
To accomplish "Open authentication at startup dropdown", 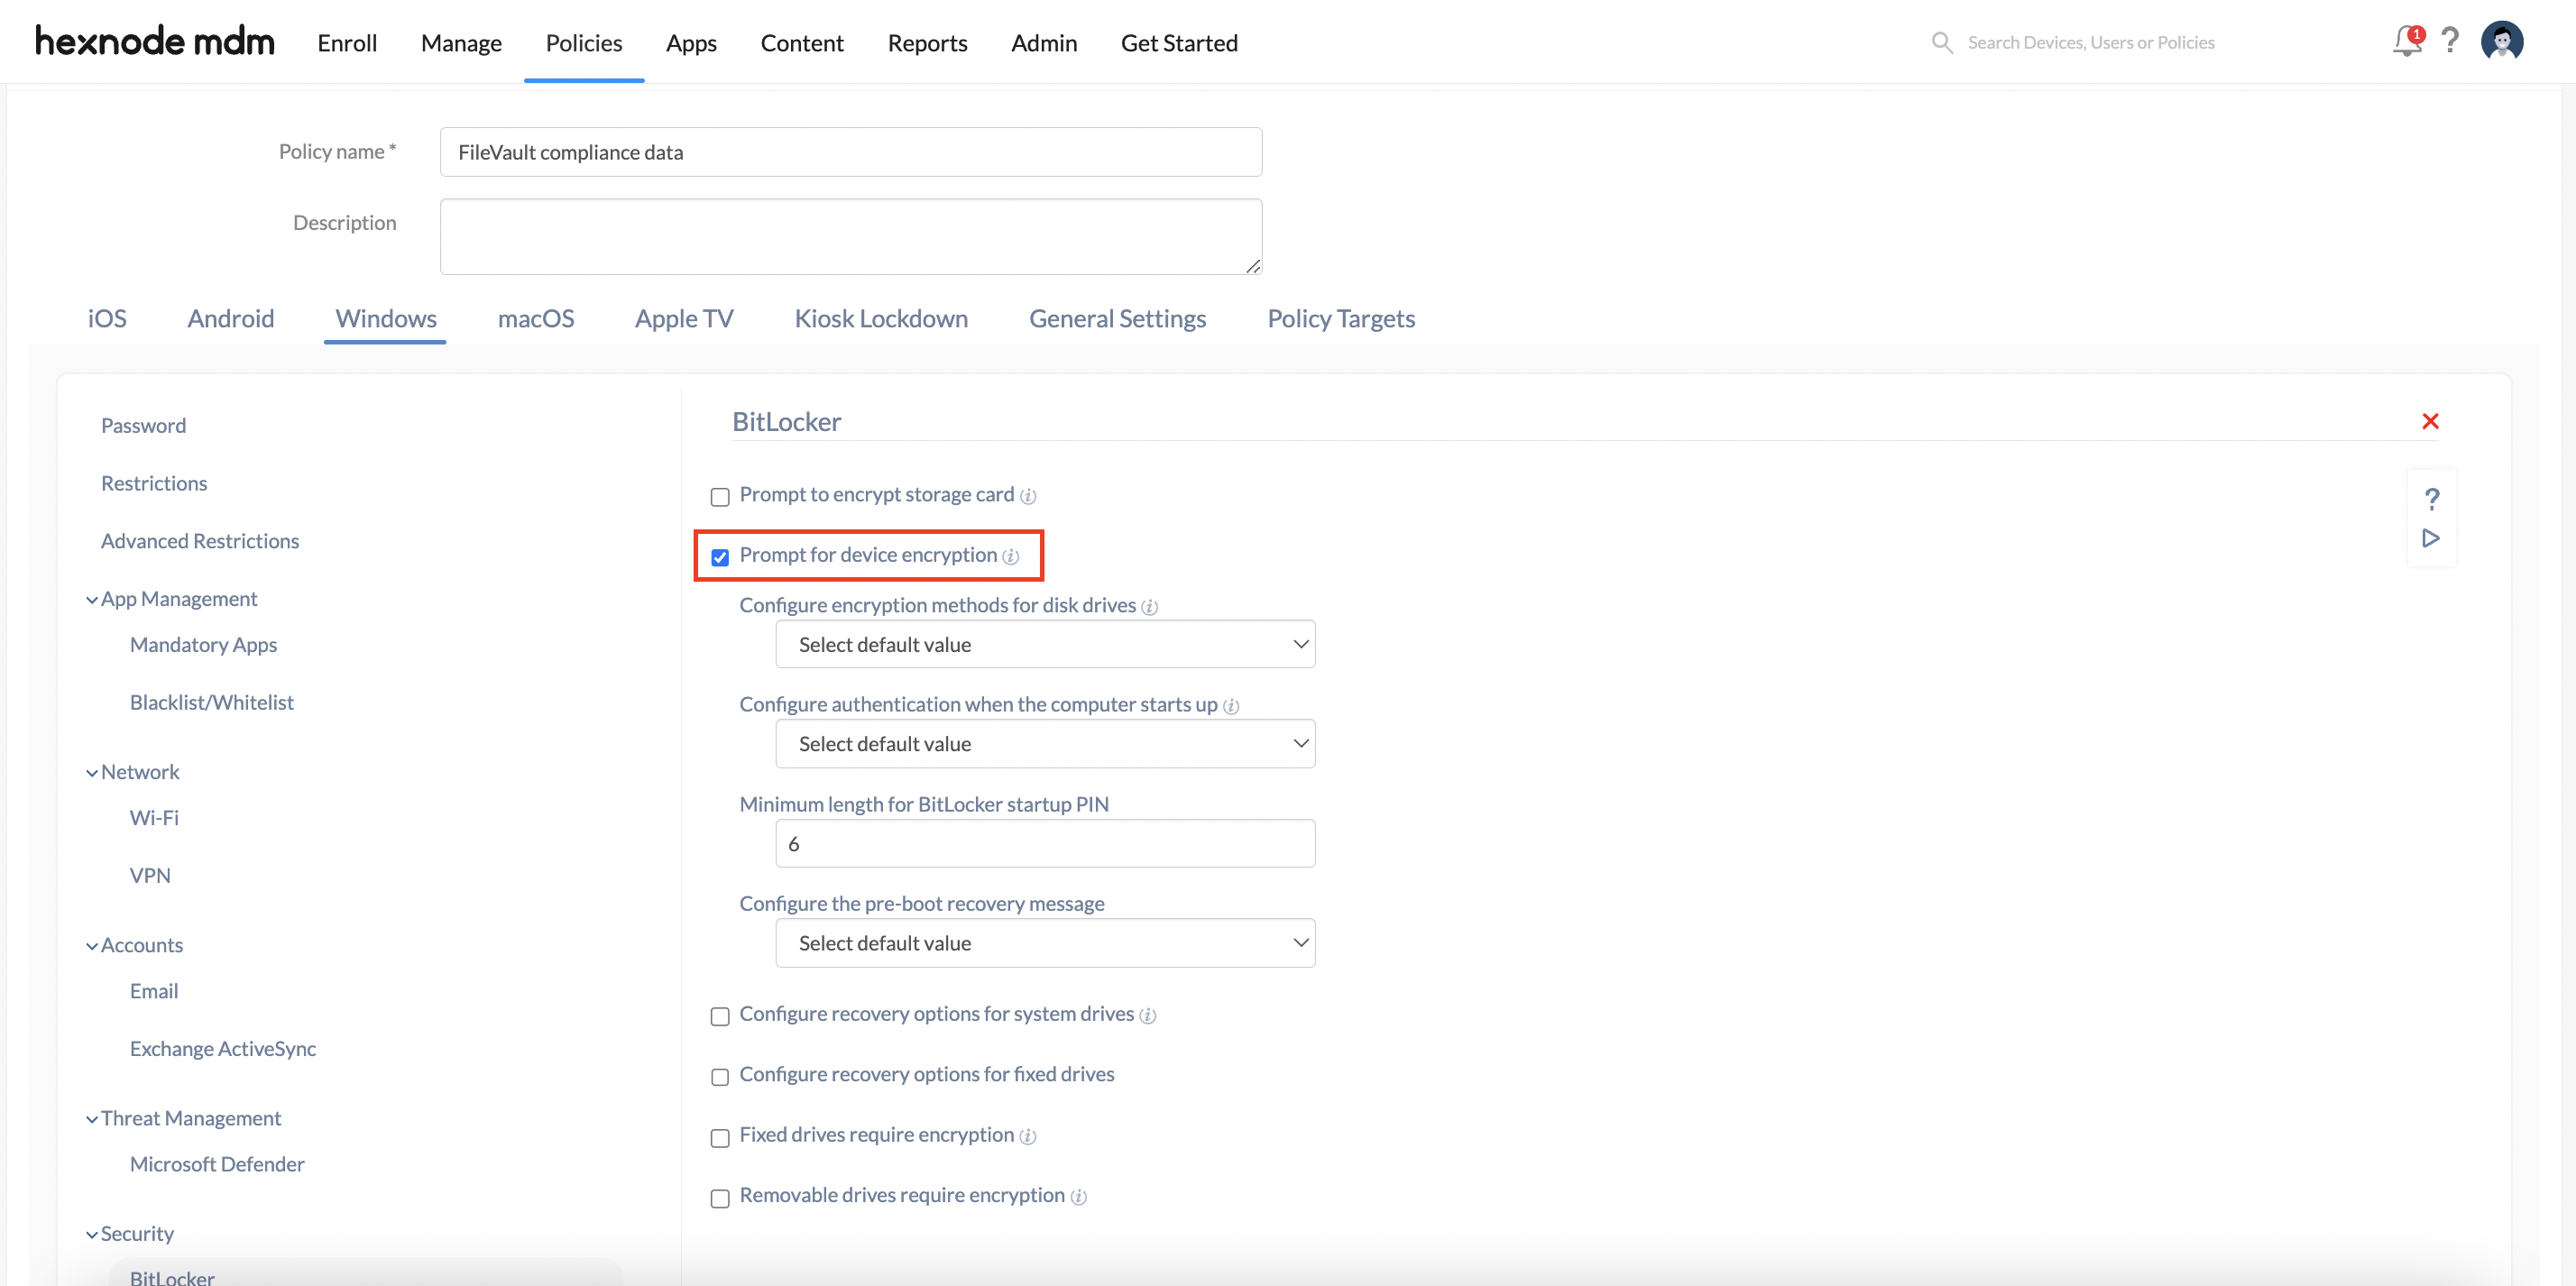I will [x=1045, y=743].
